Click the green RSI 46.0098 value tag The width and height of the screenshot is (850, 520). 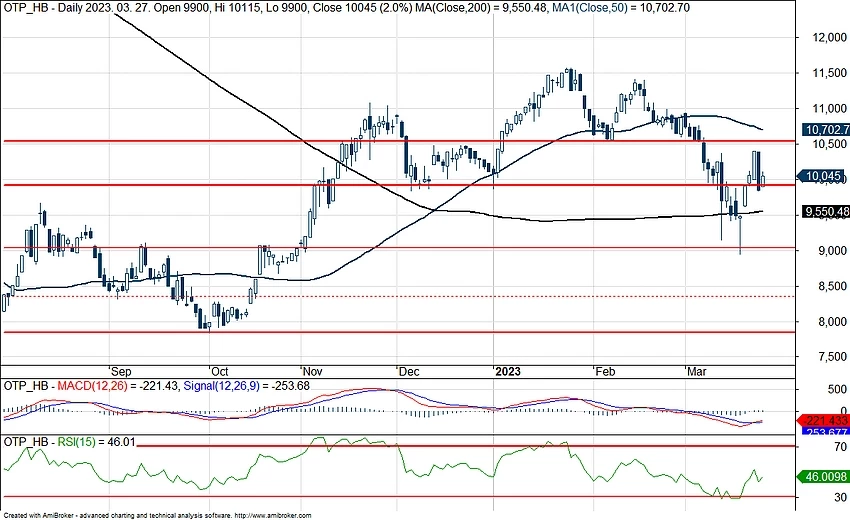click(826, 478)
